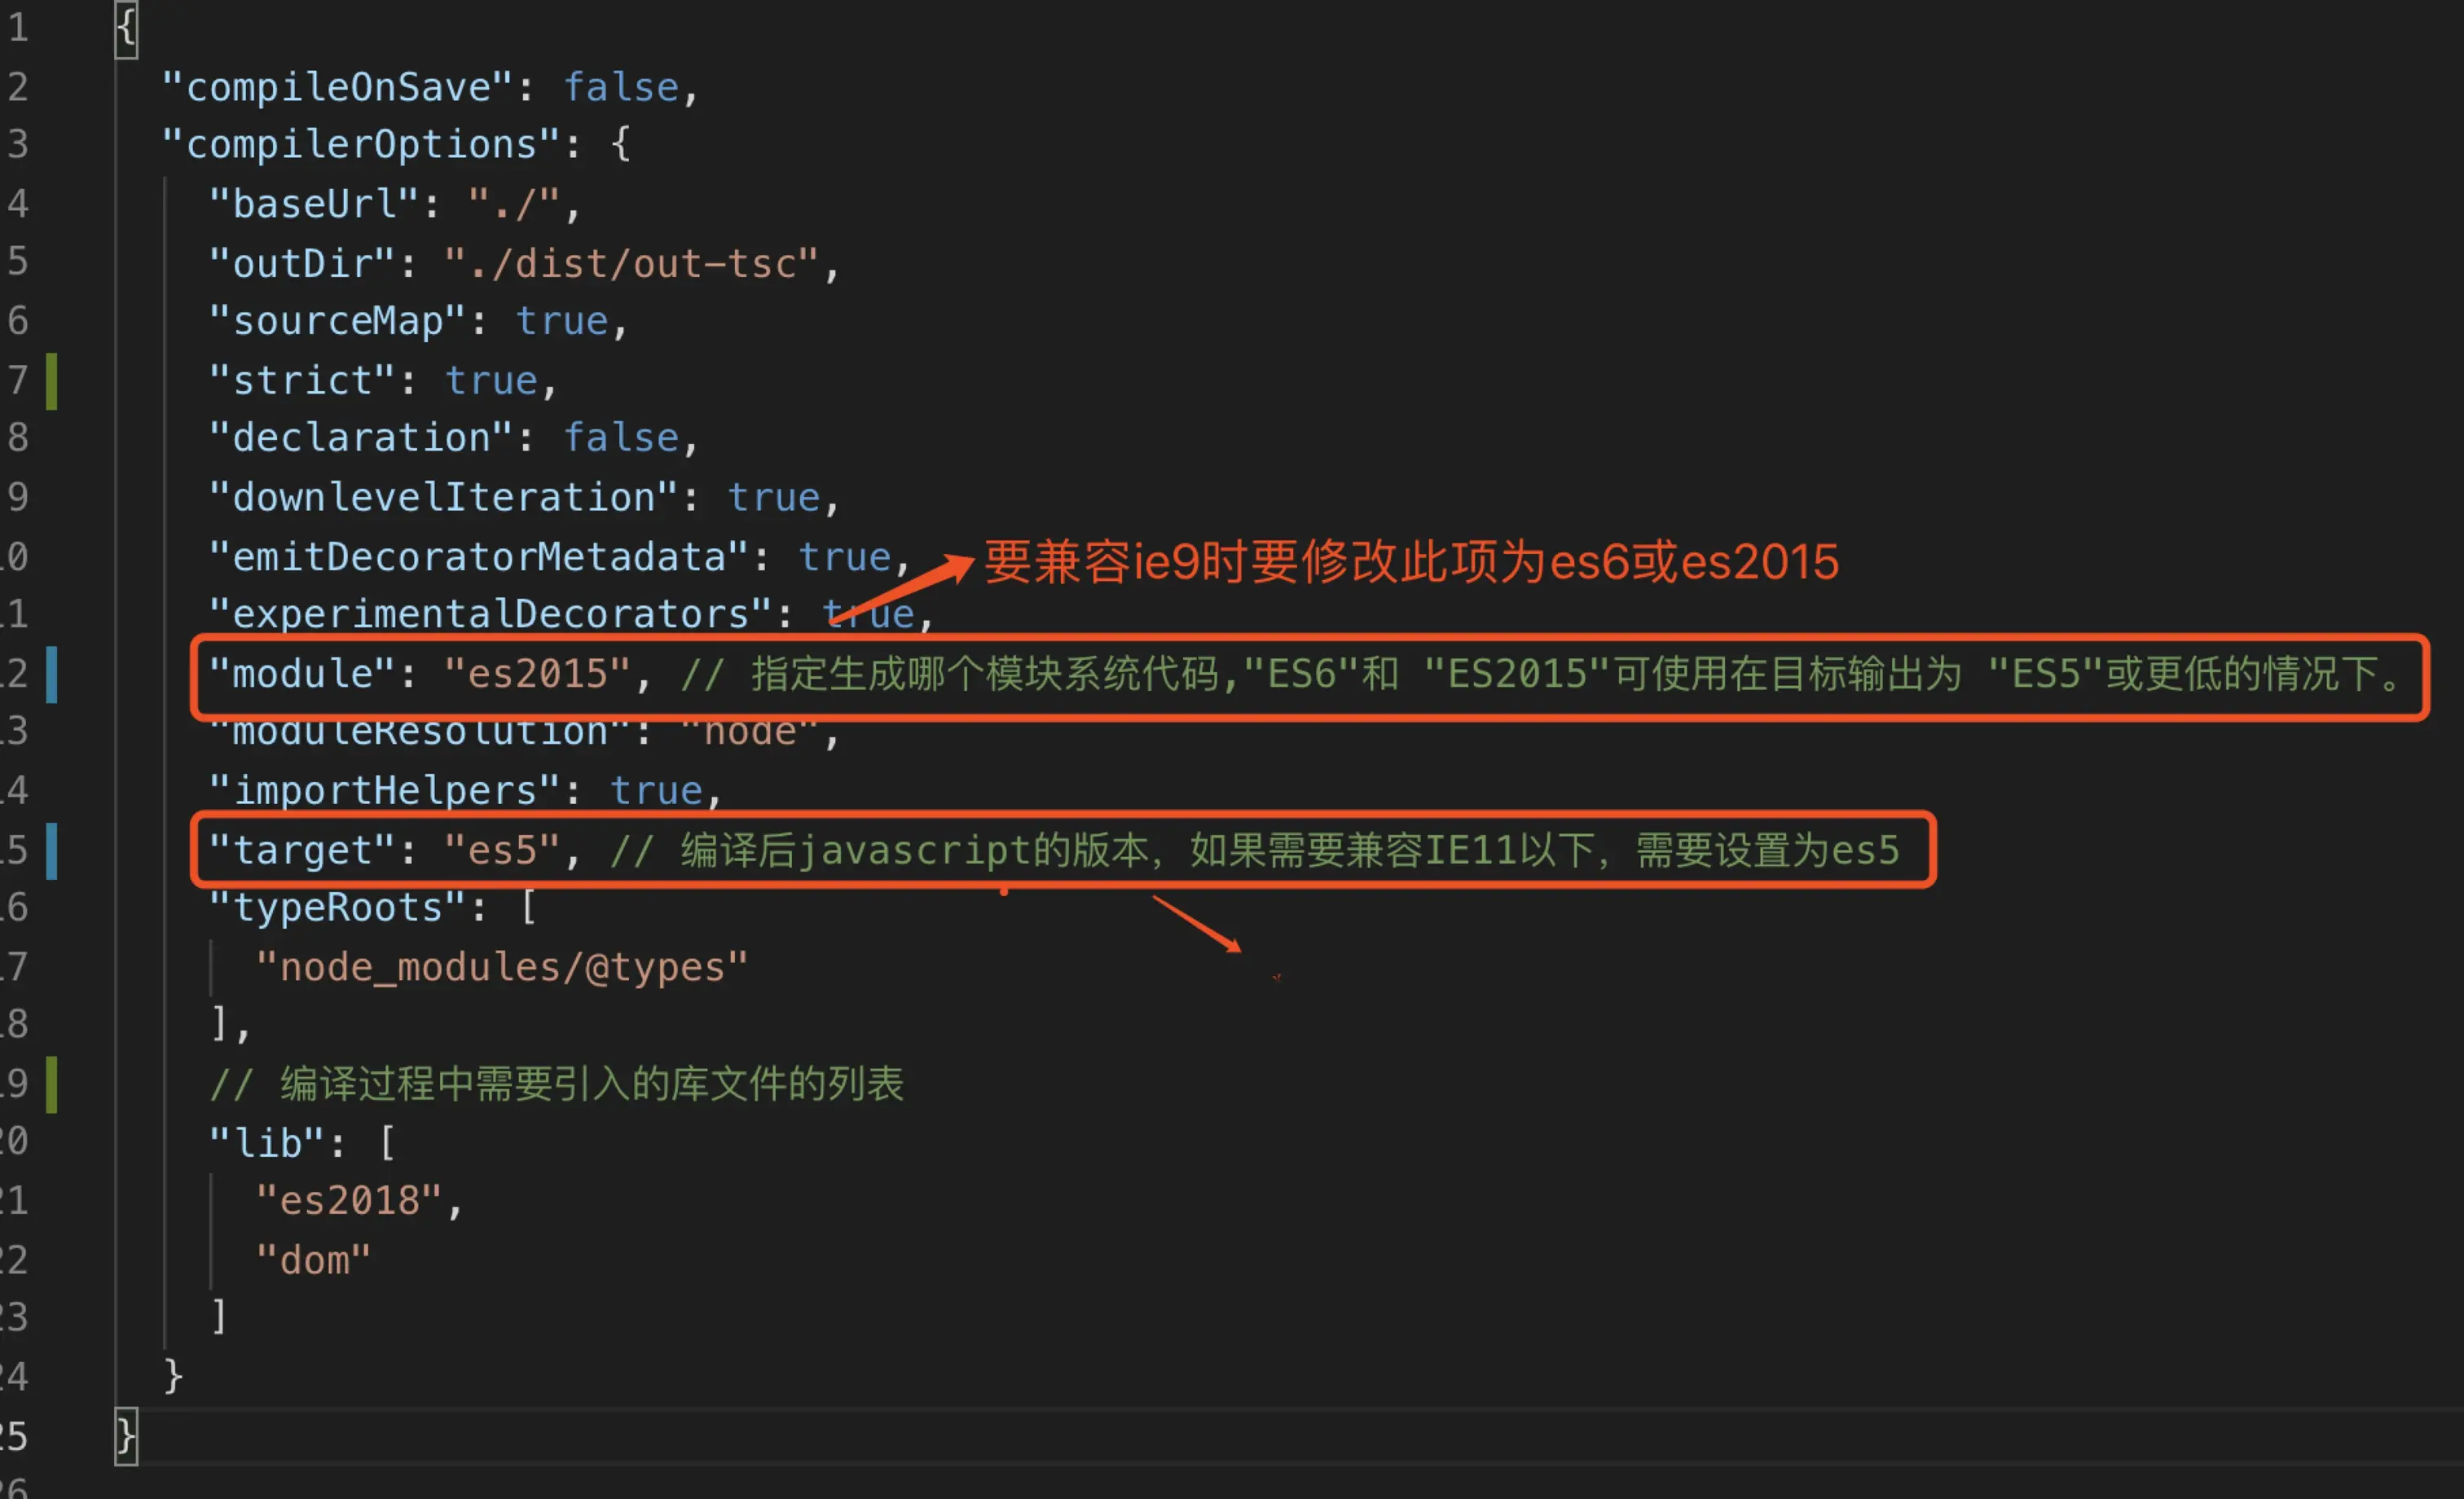Click the green gutter marker beside the lib comment
The height and width of the screenshot is (1499, 2464).
pos(52,1084)
